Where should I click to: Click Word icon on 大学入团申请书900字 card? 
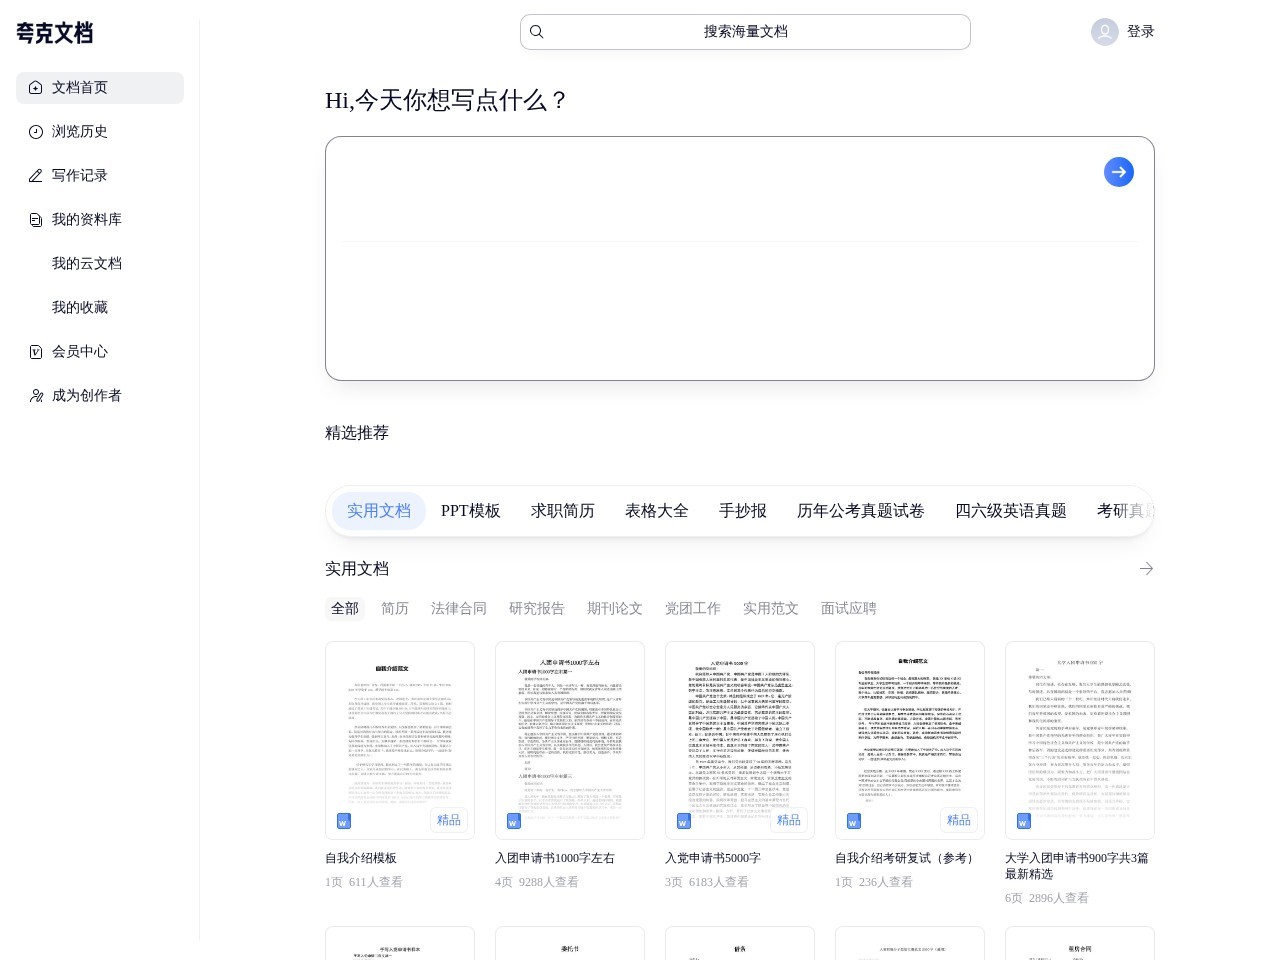pos(1024,821)
